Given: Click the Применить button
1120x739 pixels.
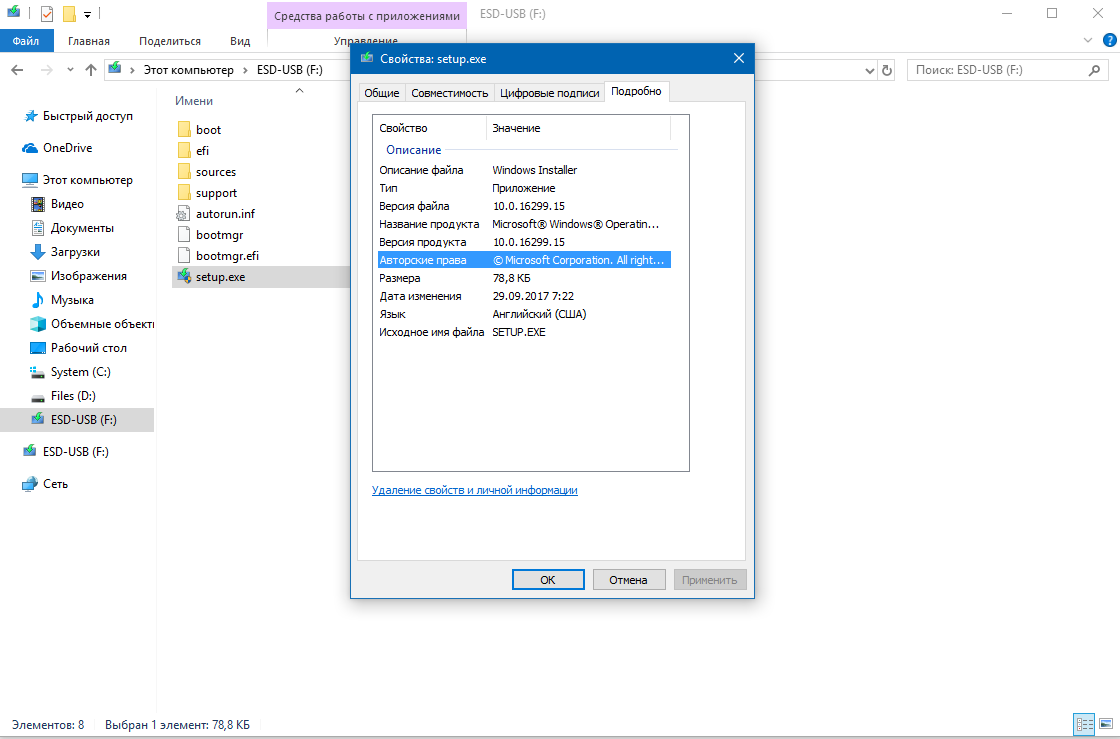Looking at the screenshot, I should coord(710,580).
